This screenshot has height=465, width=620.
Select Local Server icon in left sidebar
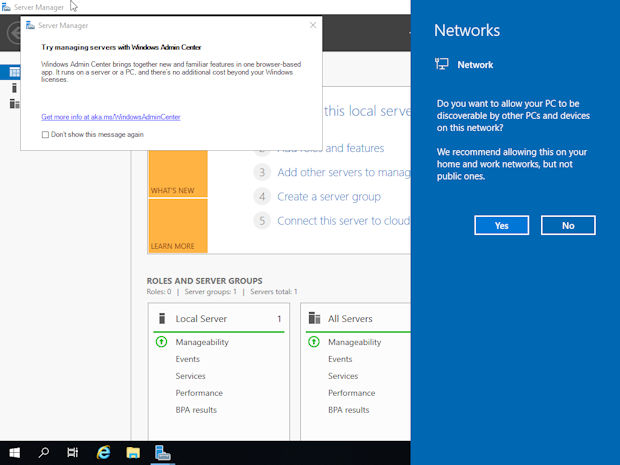[x=14, y=88]
